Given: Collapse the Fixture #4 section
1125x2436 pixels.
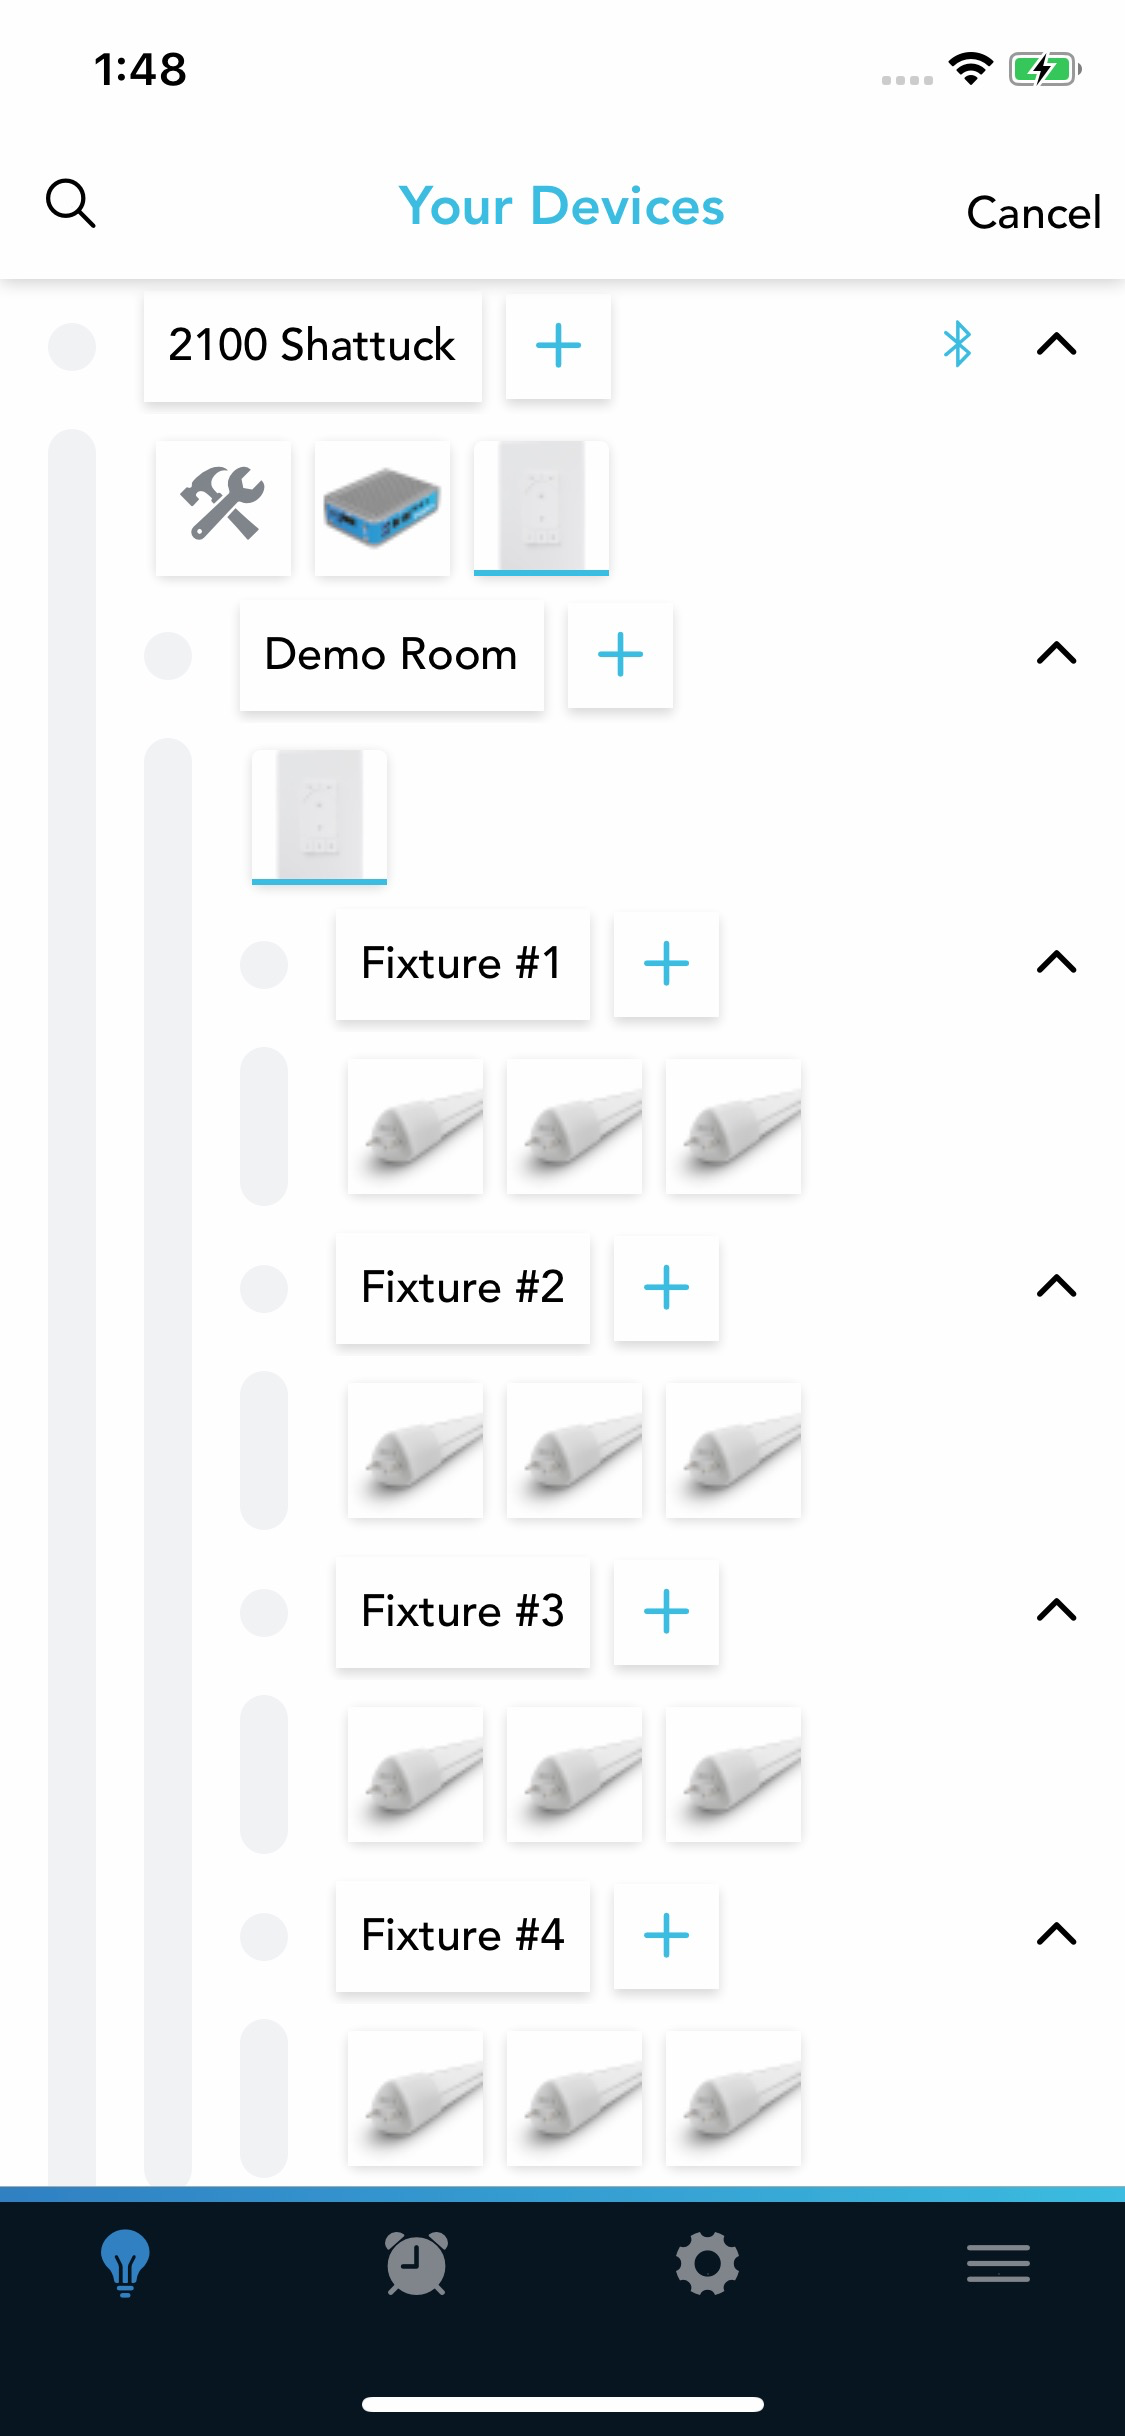Looking at the screenshot, I should pyautogui.click(x=1056, y=1934).
